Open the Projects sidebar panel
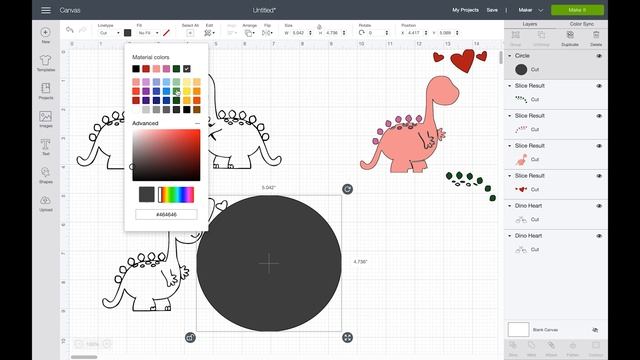The image size is (640, 360). [x=46, y=91]
